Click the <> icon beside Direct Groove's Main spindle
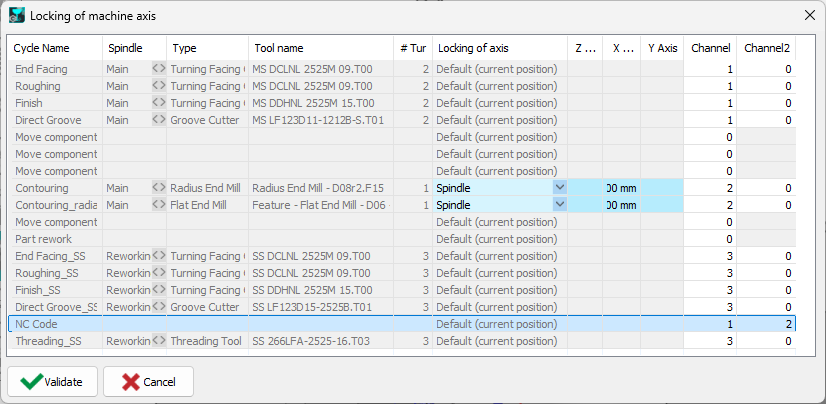The image size is (826, 404). [x=158, y=120]
